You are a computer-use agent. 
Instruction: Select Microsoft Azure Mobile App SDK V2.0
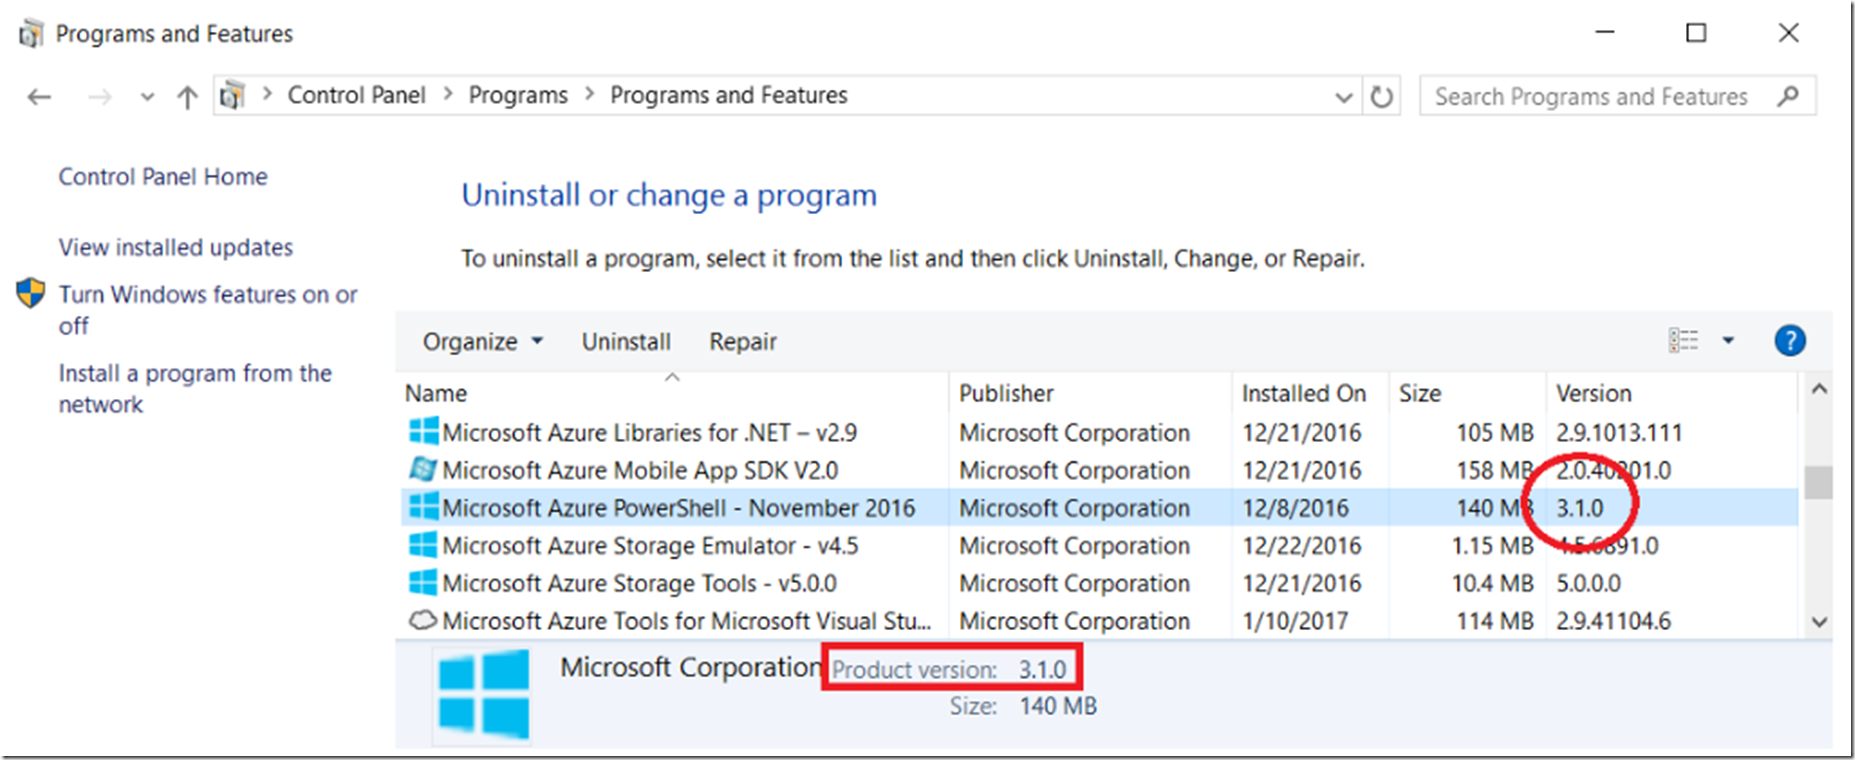pos(1100,470)
